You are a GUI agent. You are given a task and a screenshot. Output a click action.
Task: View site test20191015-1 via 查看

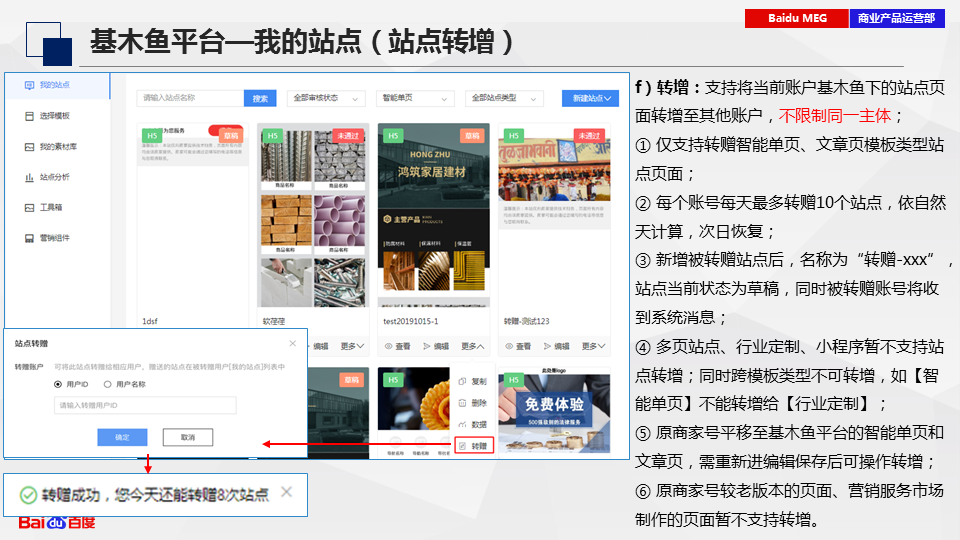point(397,346)
